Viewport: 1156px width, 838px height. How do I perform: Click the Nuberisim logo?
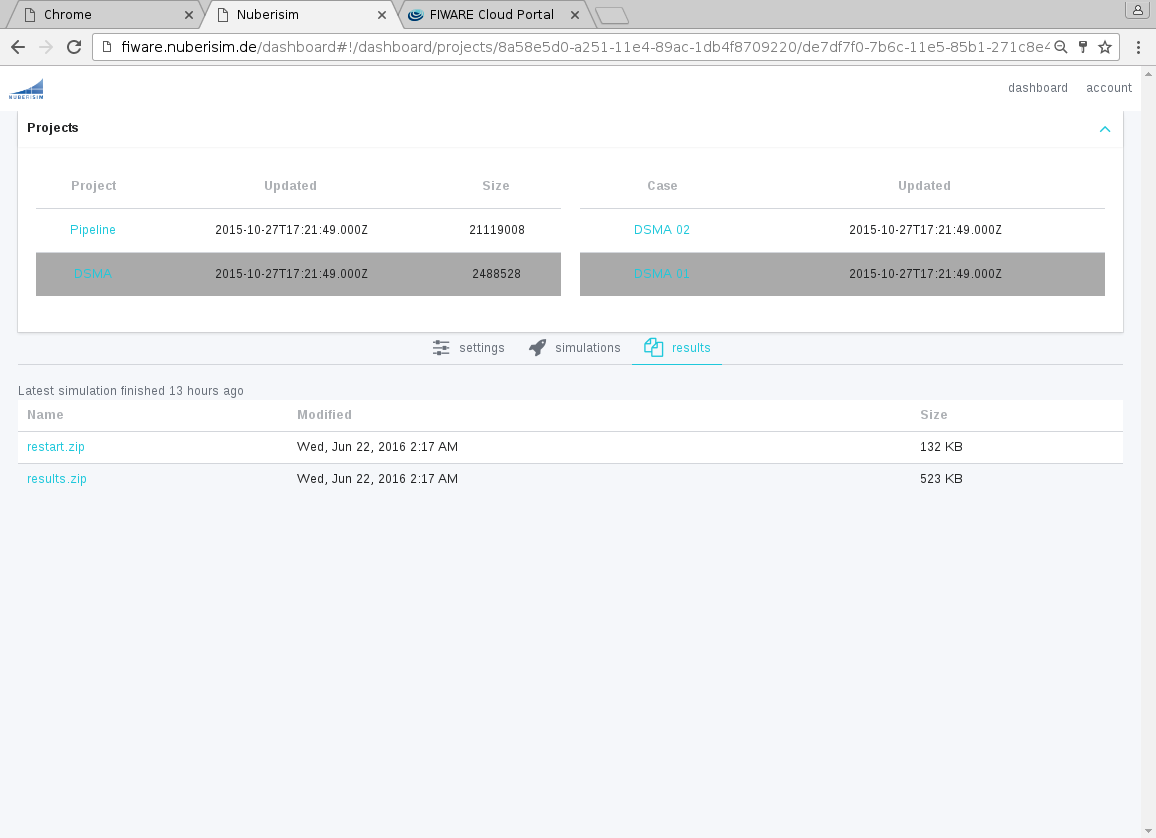click(x=26, y=89)
